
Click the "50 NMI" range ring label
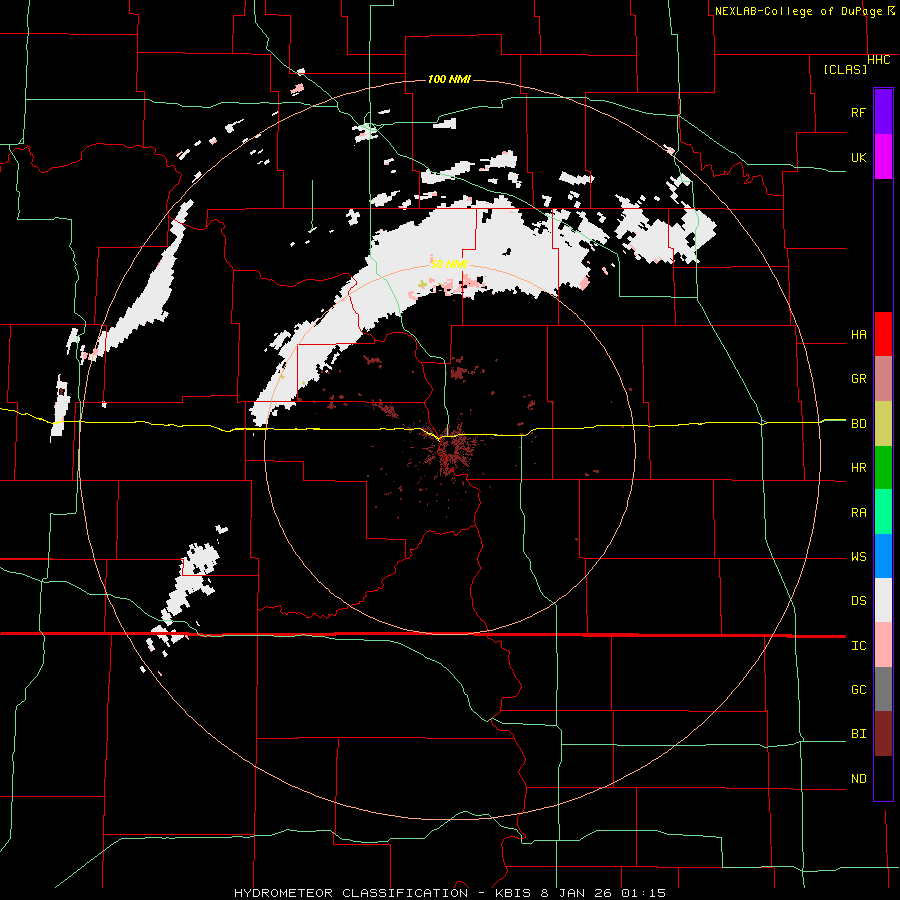point(449,264)
